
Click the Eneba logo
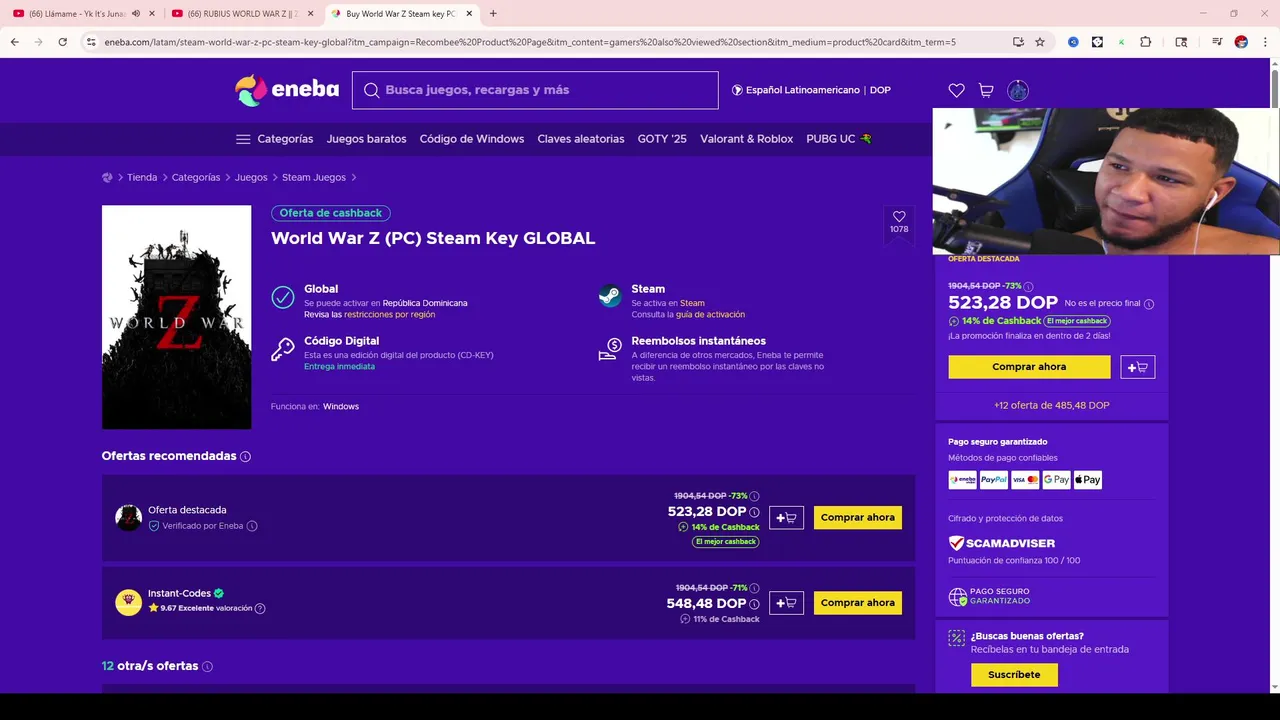(287, 90)
